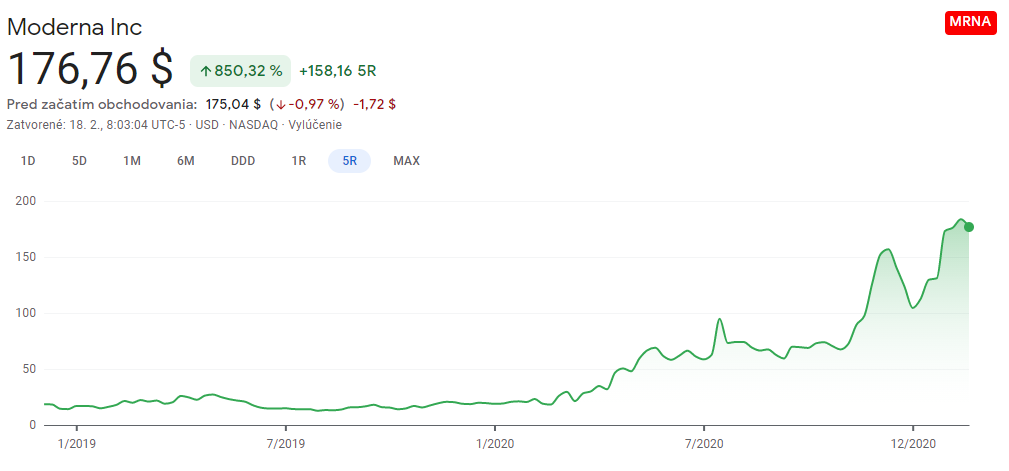
Task: Click the 1/2020 x-axis label
Action: tap(495, 444)
